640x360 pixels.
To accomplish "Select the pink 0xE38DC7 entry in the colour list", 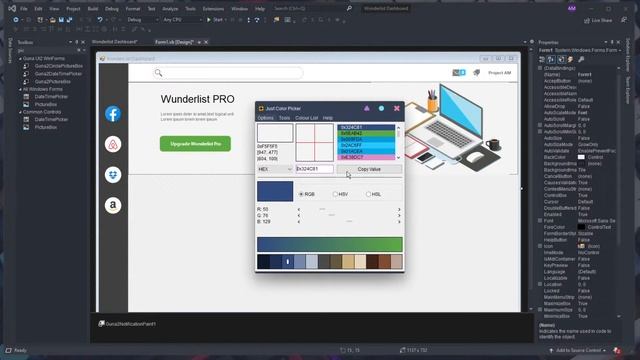I will coord(366,157).
